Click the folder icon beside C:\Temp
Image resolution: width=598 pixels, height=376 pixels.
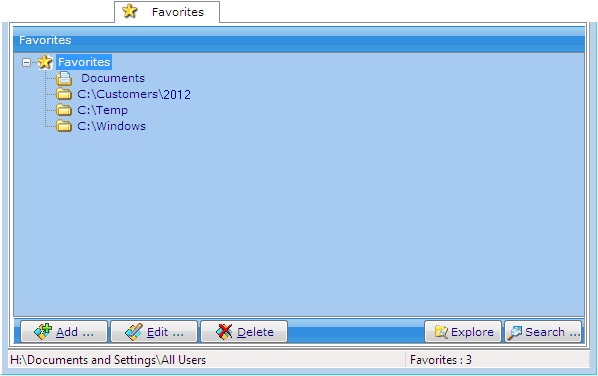[64, 110]
